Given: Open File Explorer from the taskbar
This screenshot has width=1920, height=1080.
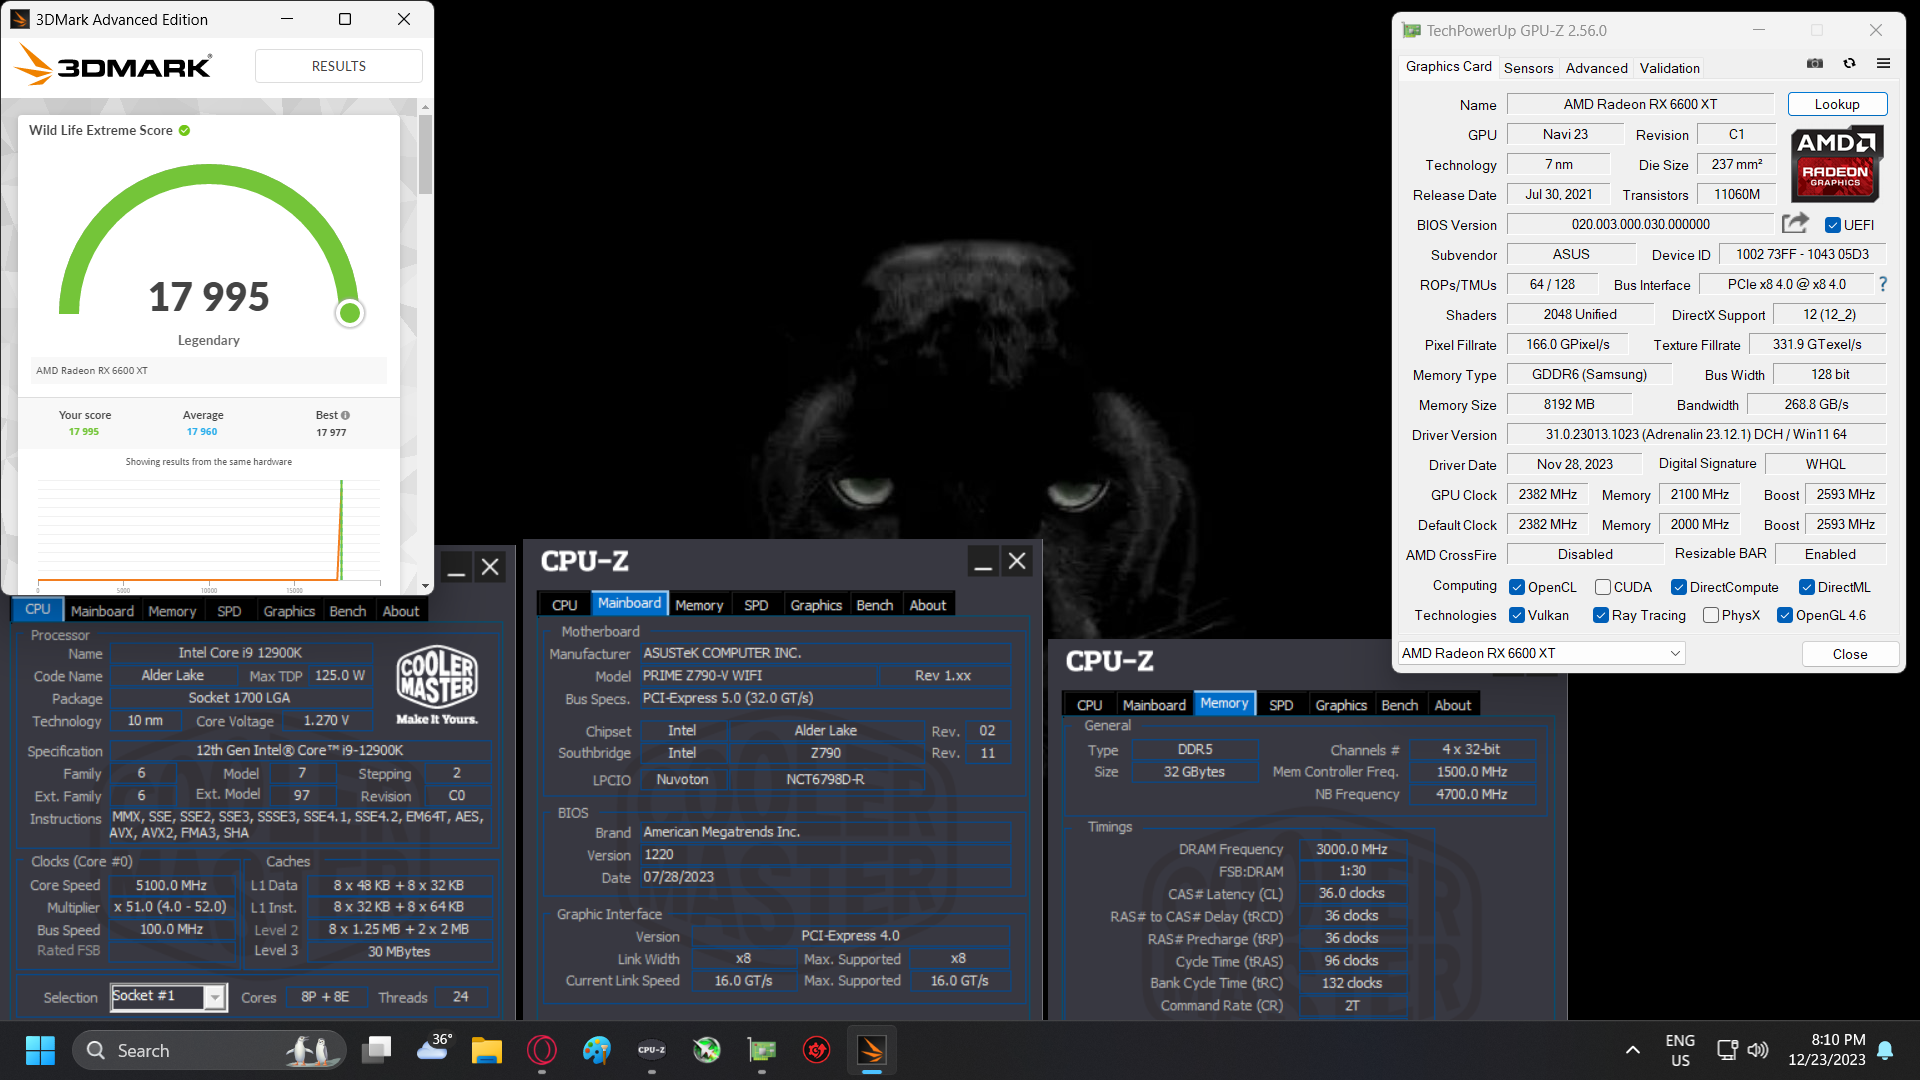Looking at the screenshot, I should [487, 1050].
